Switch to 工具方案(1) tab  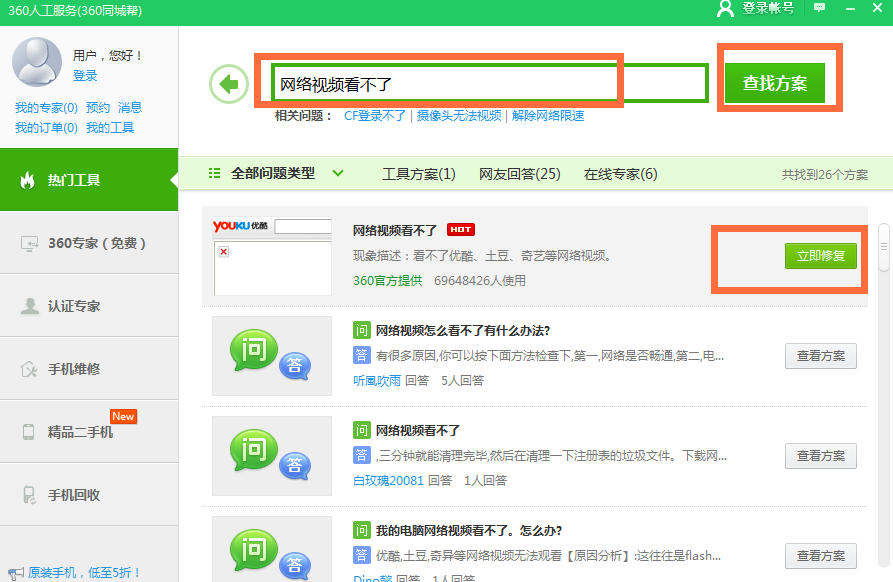[419, 174]
